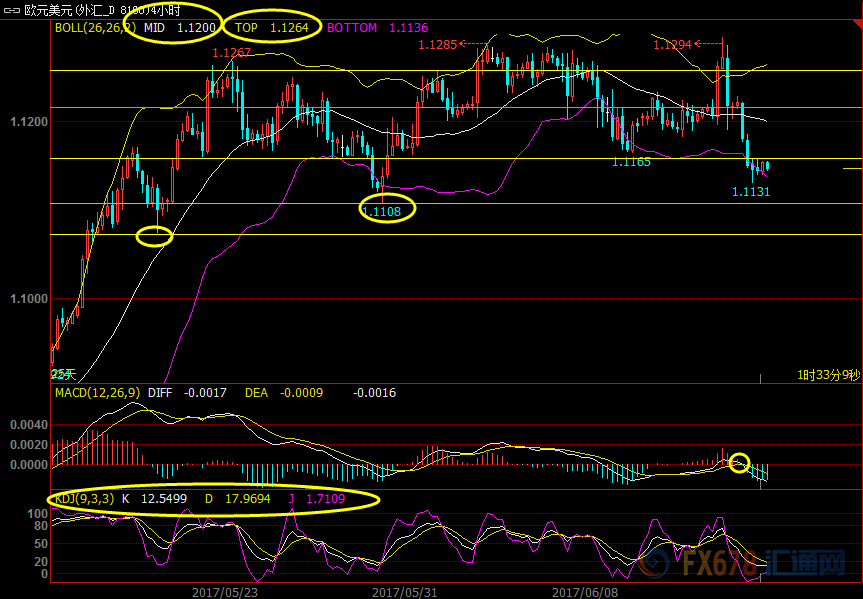Click the MID 1.1200 Bollinger value
The image size is (863, 599).
click(x=179, y=28)
